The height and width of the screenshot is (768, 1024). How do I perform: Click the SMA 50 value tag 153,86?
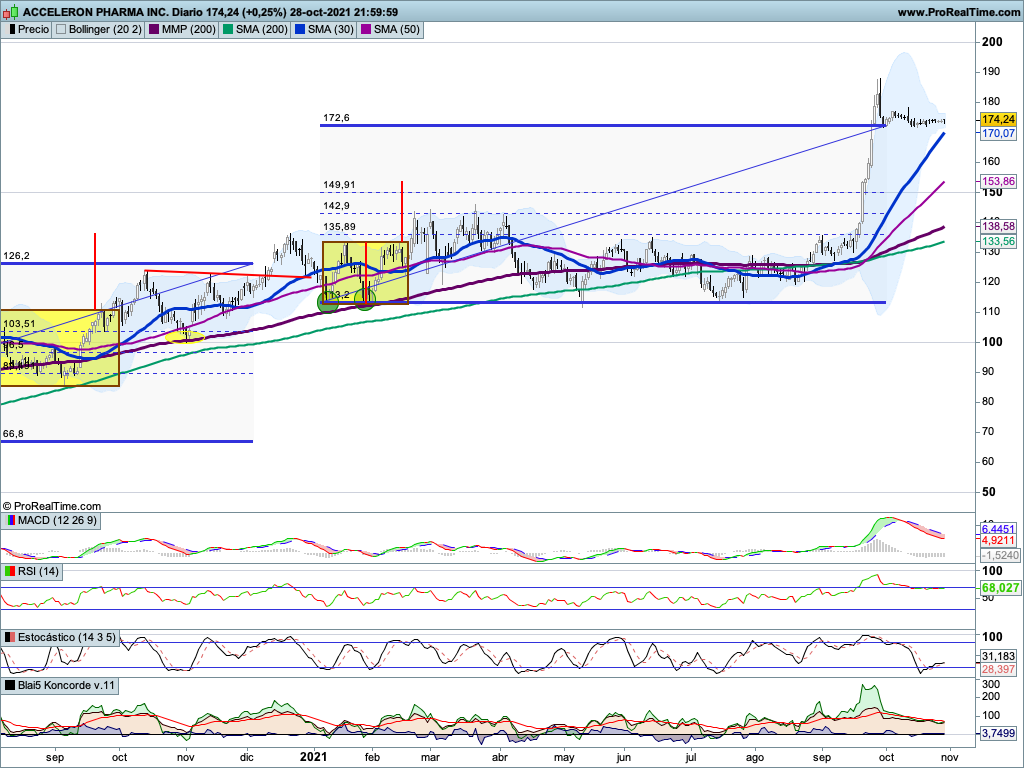click(999, 182)
